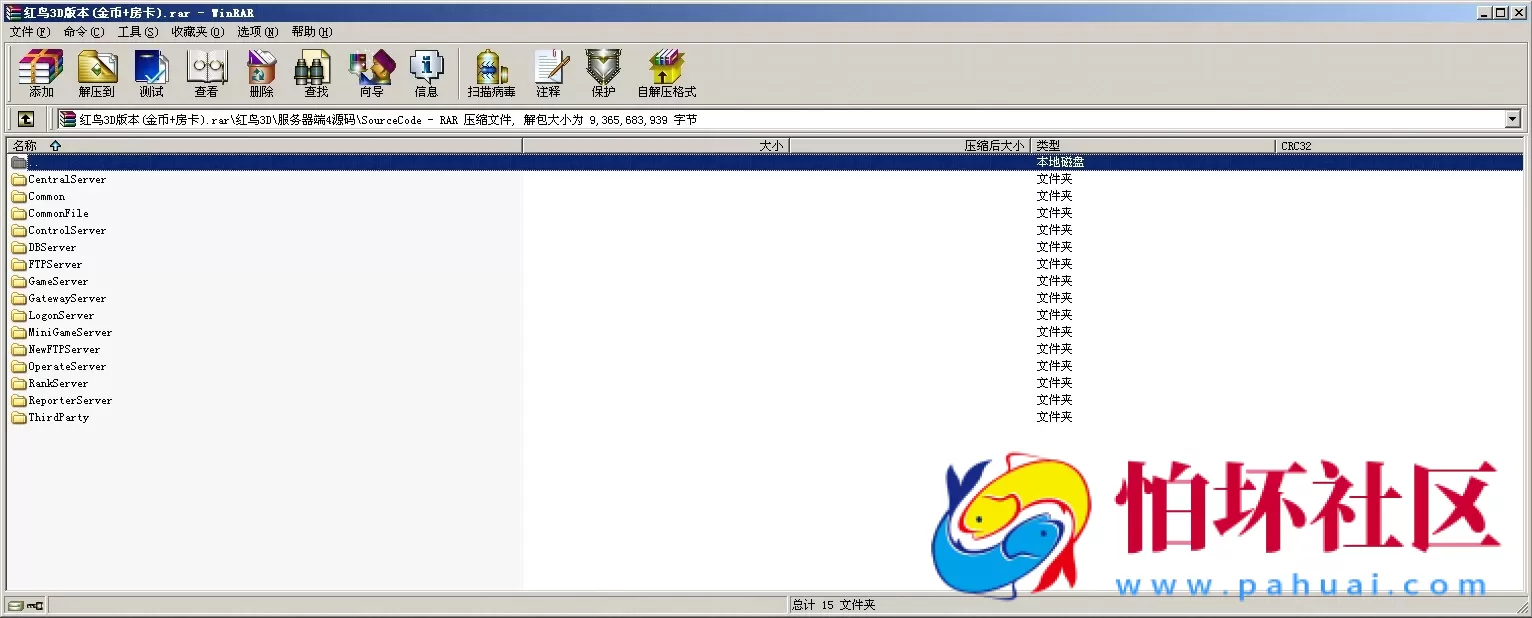The image size is (1532, 618).
Task: Click the 信息 (Info) toolbar icon
Action: point(426,73)
